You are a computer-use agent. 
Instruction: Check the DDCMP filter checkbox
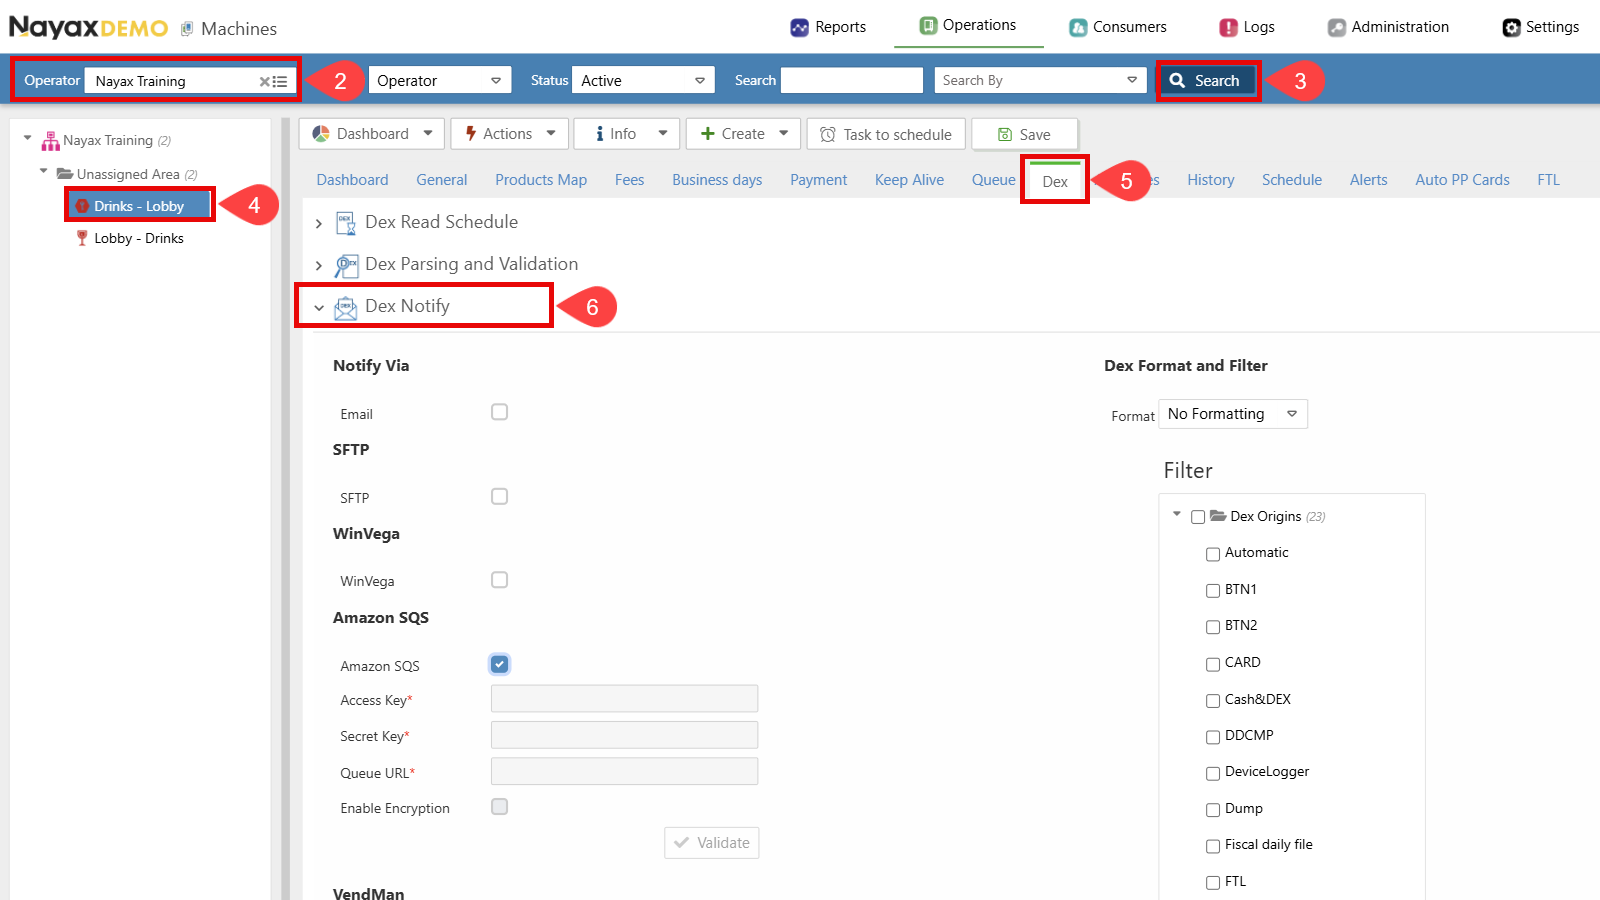point(1213,737)
